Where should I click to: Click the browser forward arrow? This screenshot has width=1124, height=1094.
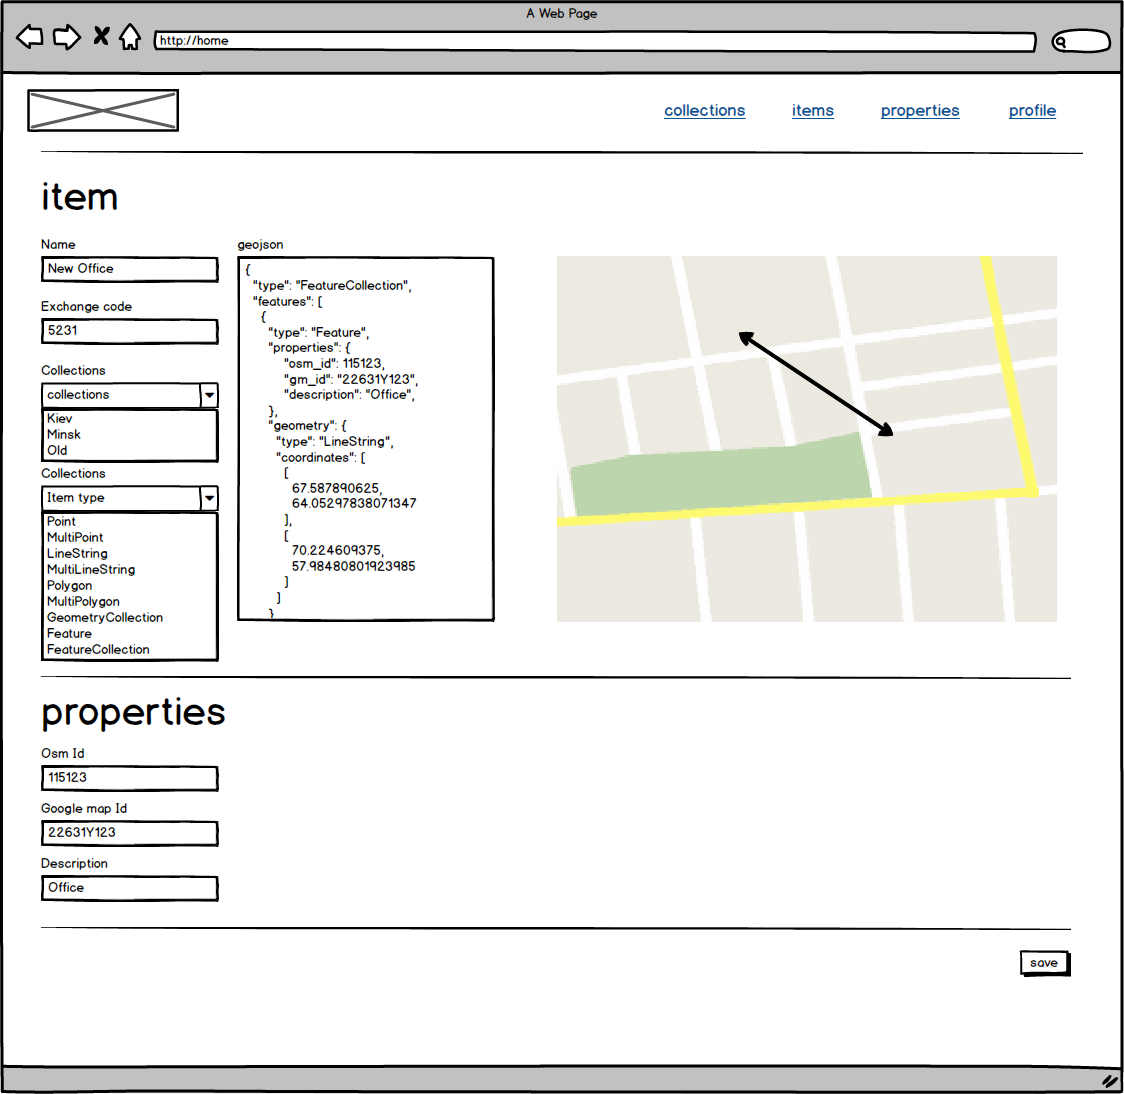pyautogui.click(x=67, y=37)
